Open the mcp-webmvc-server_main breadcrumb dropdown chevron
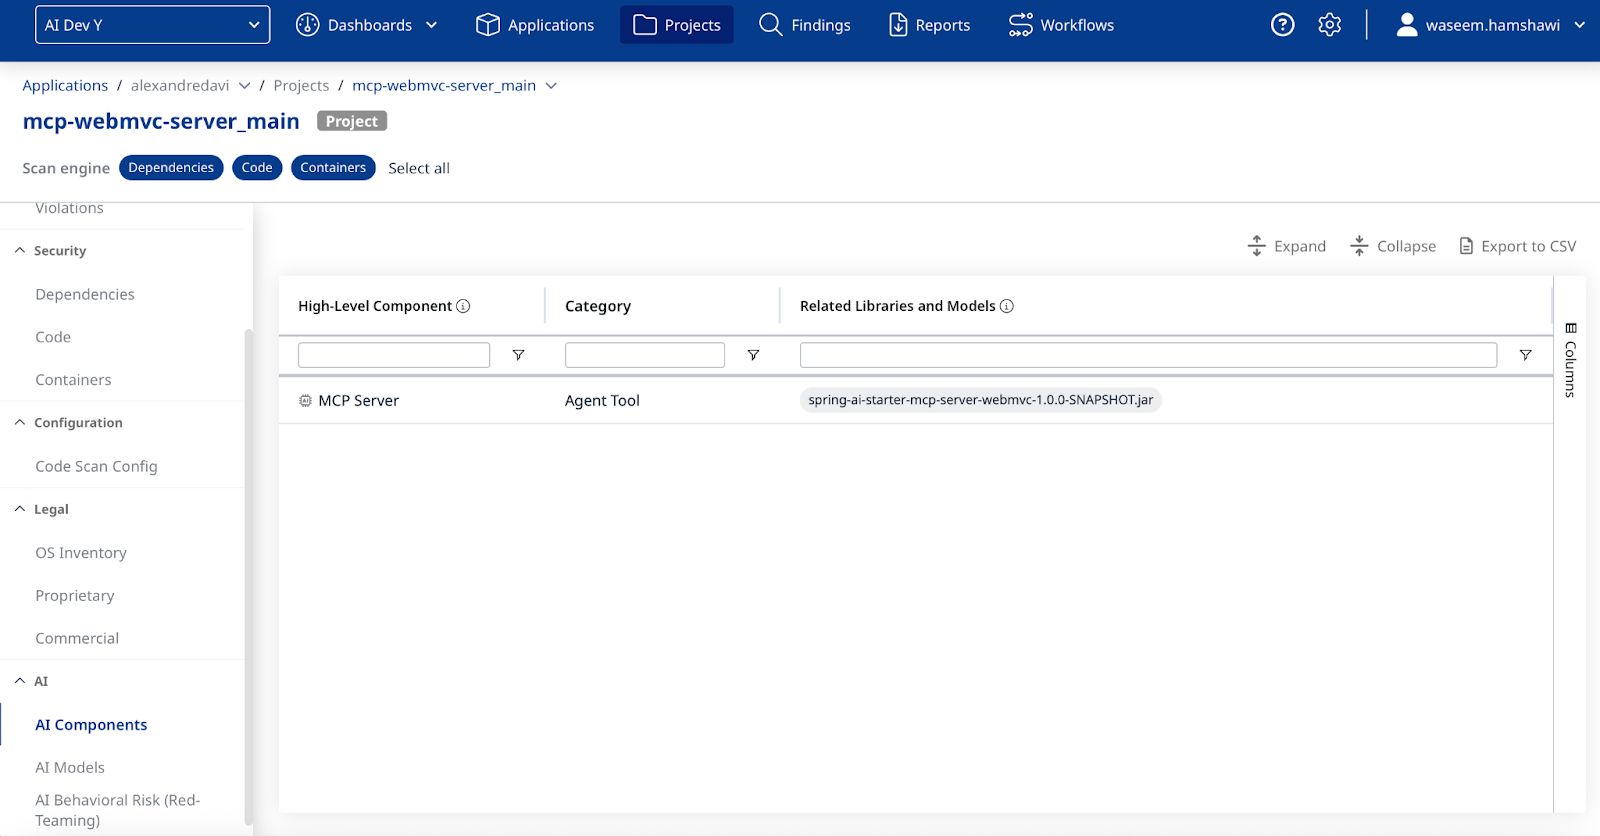Screen dimensions: 1600x836 [x=551, y=86]
